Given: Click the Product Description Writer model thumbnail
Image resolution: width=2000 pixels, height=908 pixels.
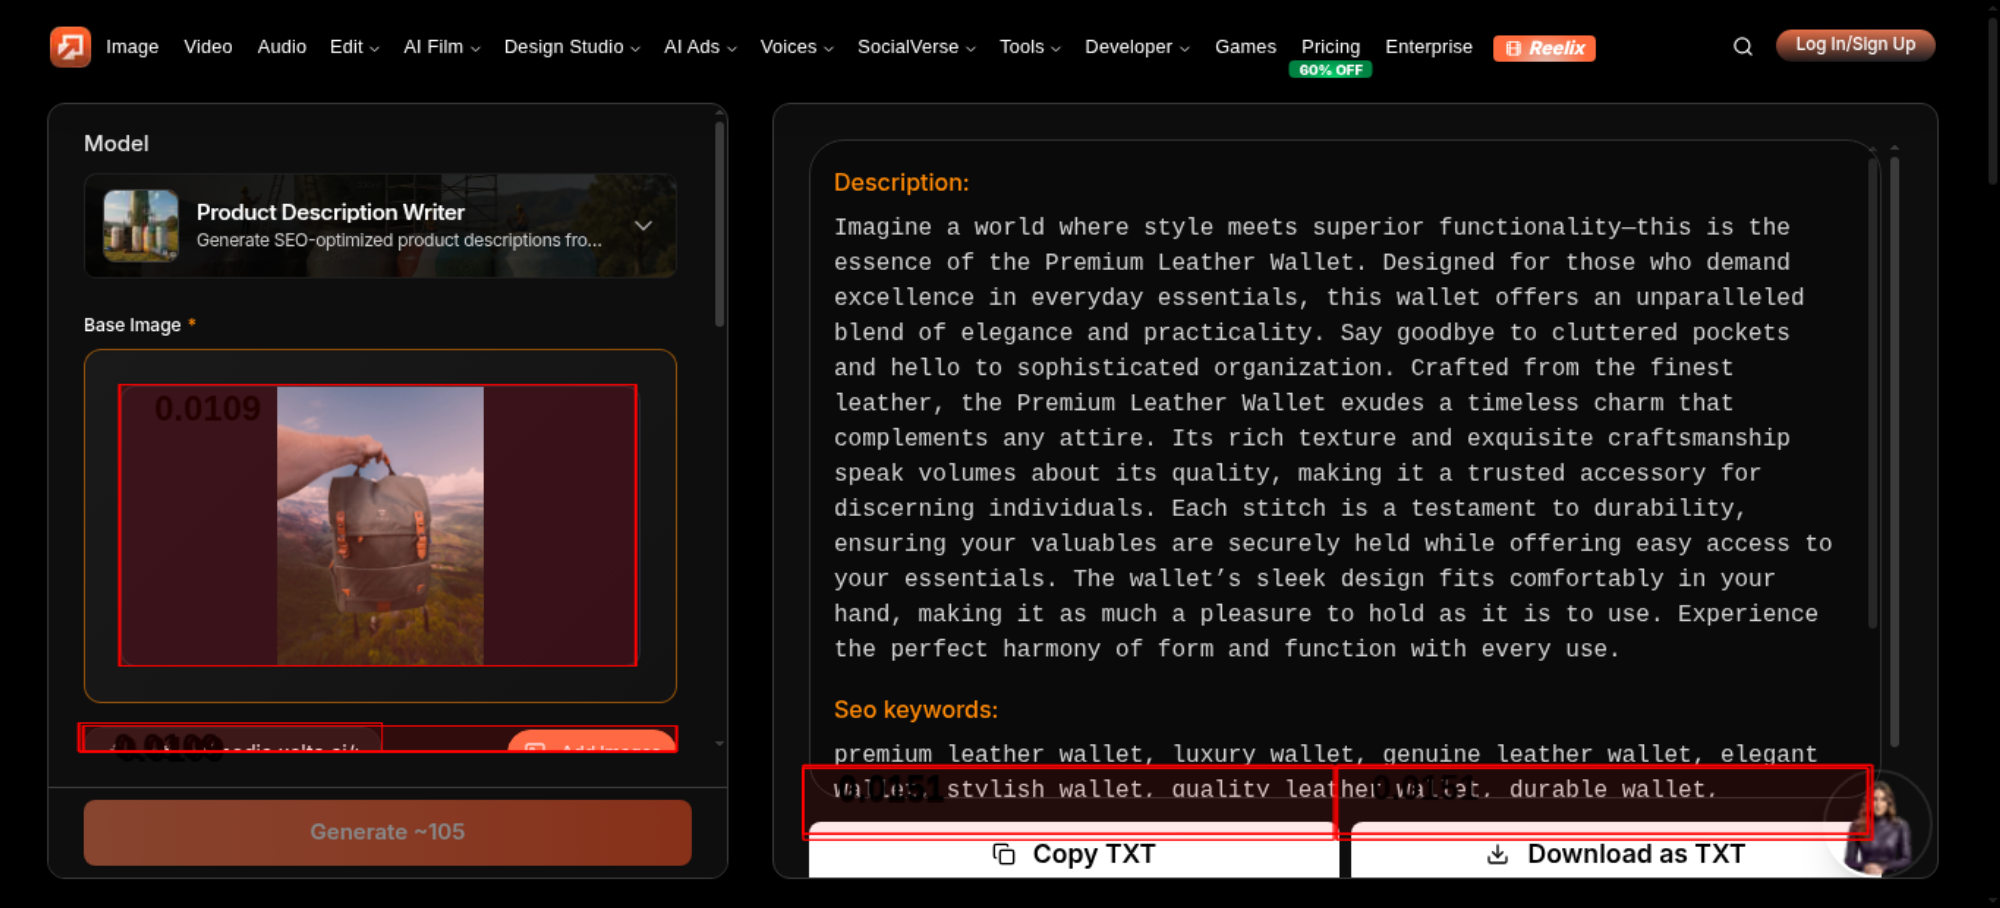Looking at the screenshot, I should (141, 226).
